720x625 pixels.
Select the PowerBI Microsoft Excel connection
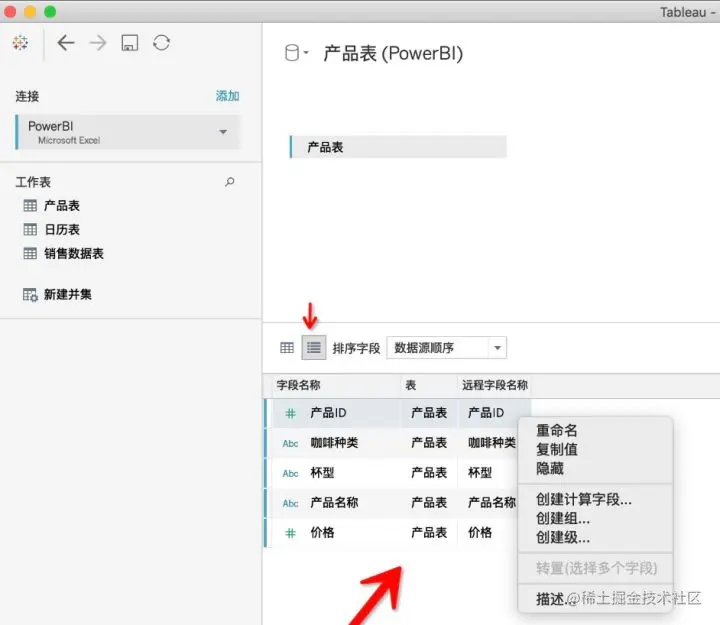[128, 132]
